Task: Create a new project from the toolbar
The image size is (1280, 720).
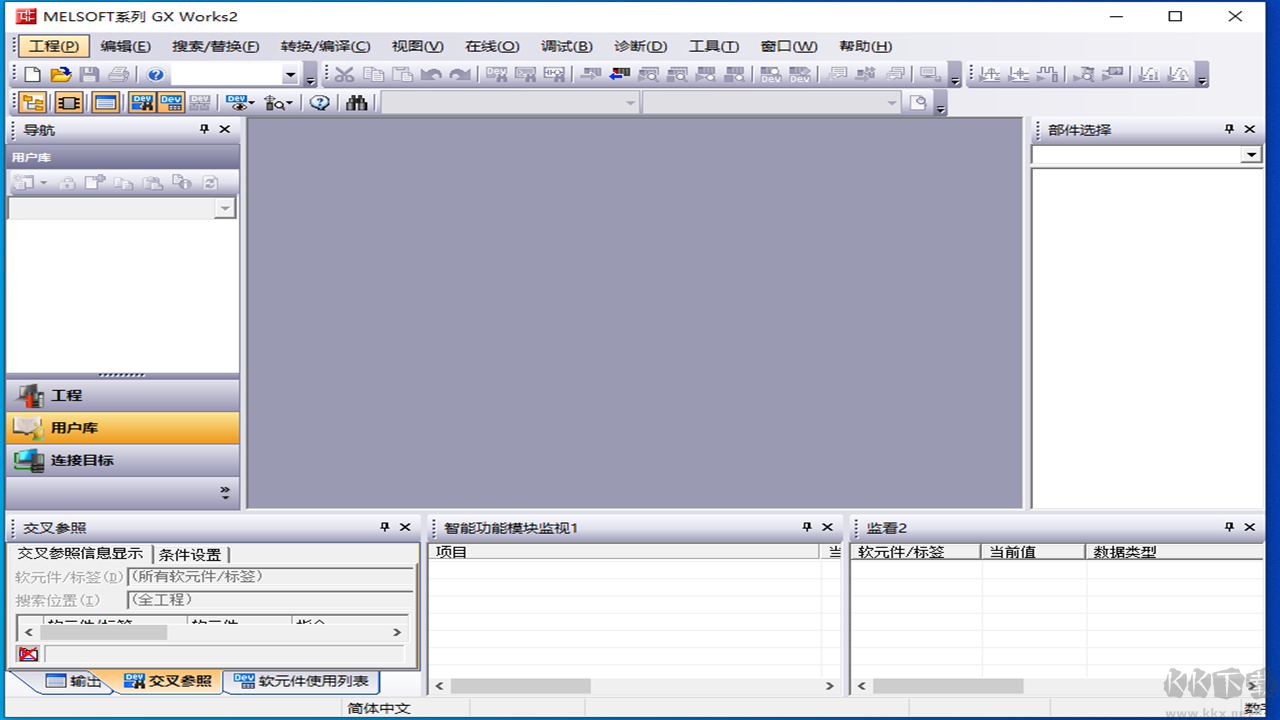Action: (31, 73)
